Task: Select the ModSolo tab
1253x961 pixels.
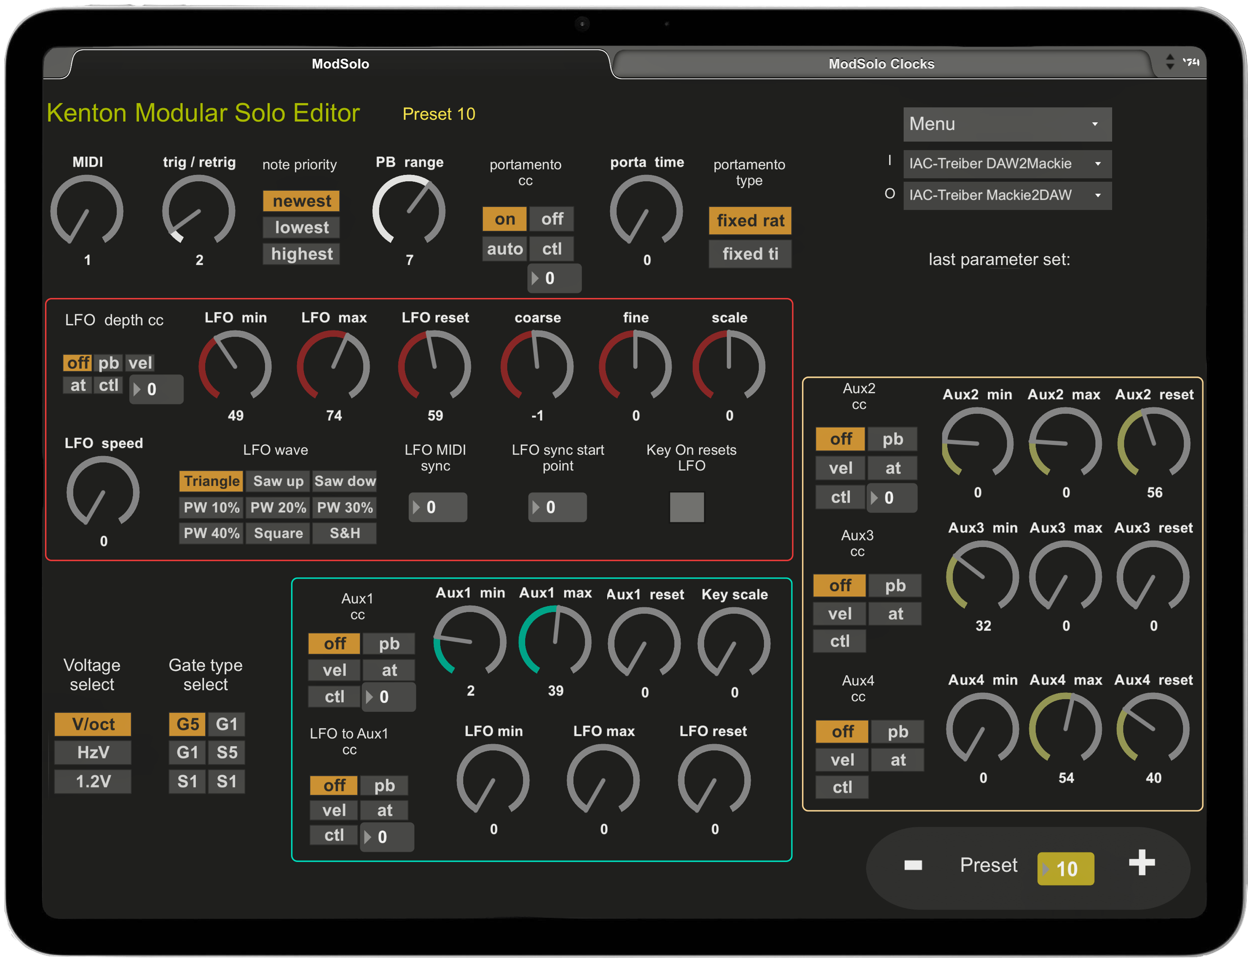Action: pos(340,64)
